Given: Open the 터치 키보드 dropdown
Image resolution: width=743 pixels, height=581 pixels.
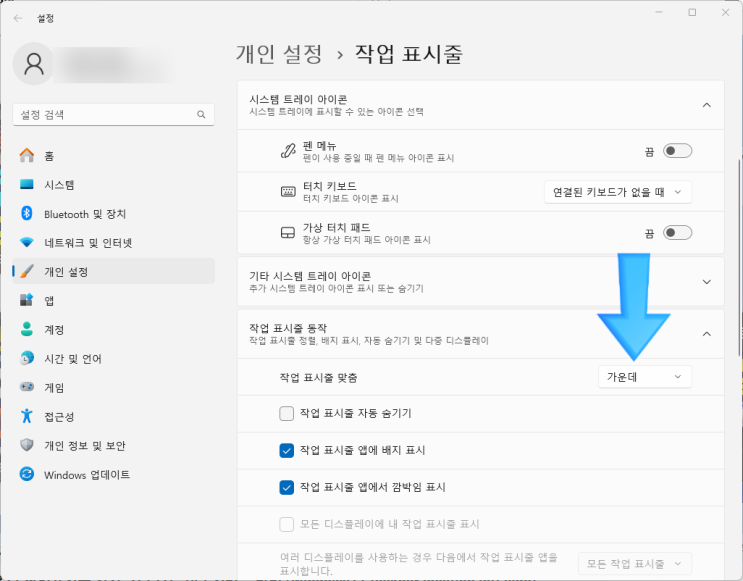Looking at the screenshot, I should click(x=618, y=192).
